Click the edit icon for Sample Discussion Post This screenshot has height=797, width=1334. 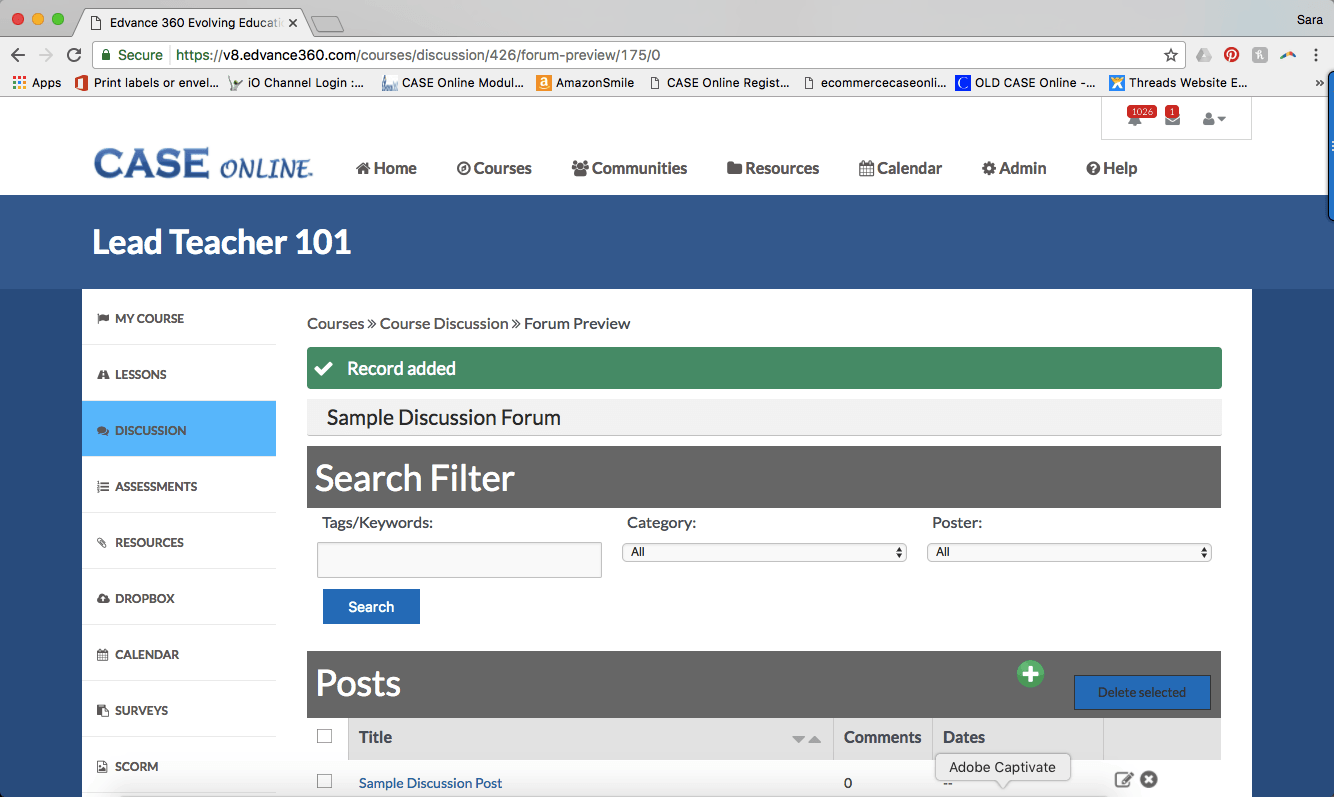(1124, 780)
